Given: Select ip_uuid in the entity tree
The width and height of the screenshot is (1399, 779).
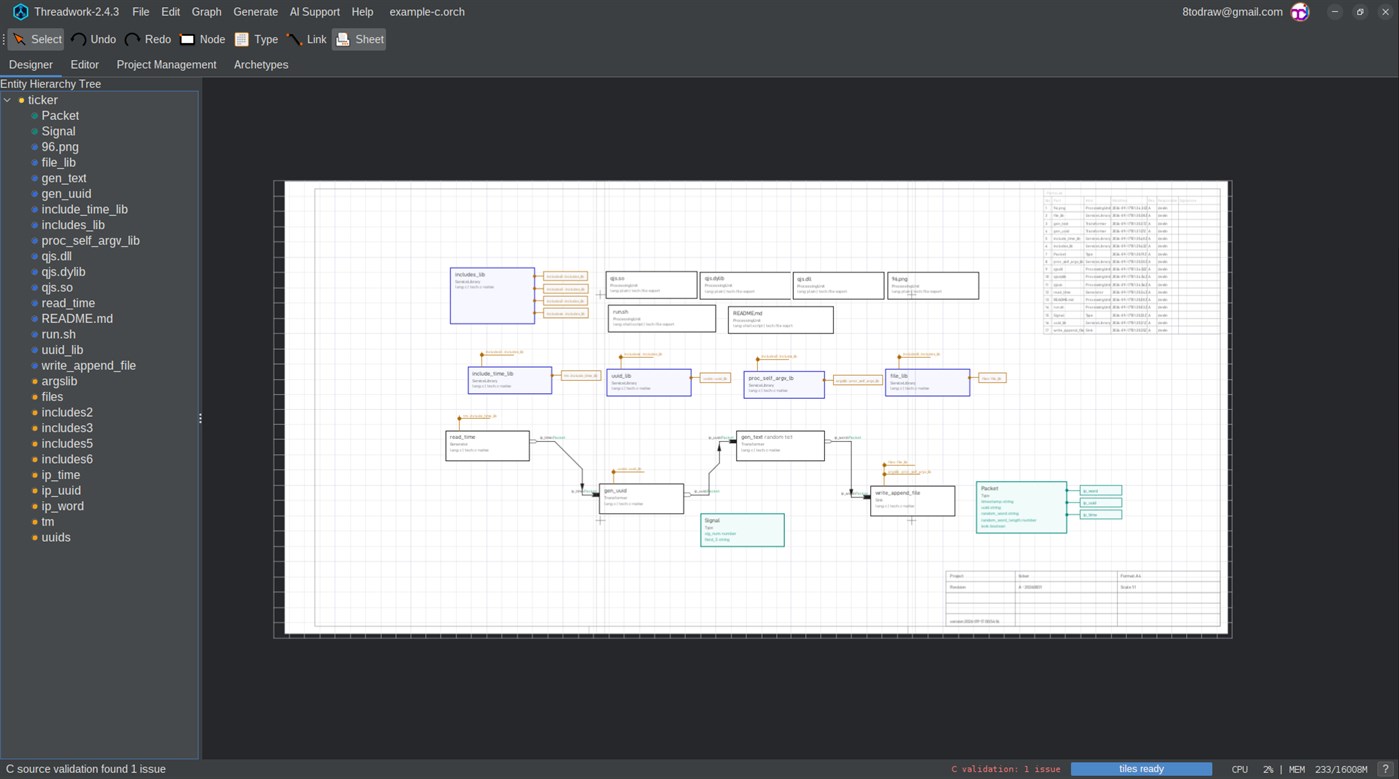Looking at the screenshot, I should point(61,491).
